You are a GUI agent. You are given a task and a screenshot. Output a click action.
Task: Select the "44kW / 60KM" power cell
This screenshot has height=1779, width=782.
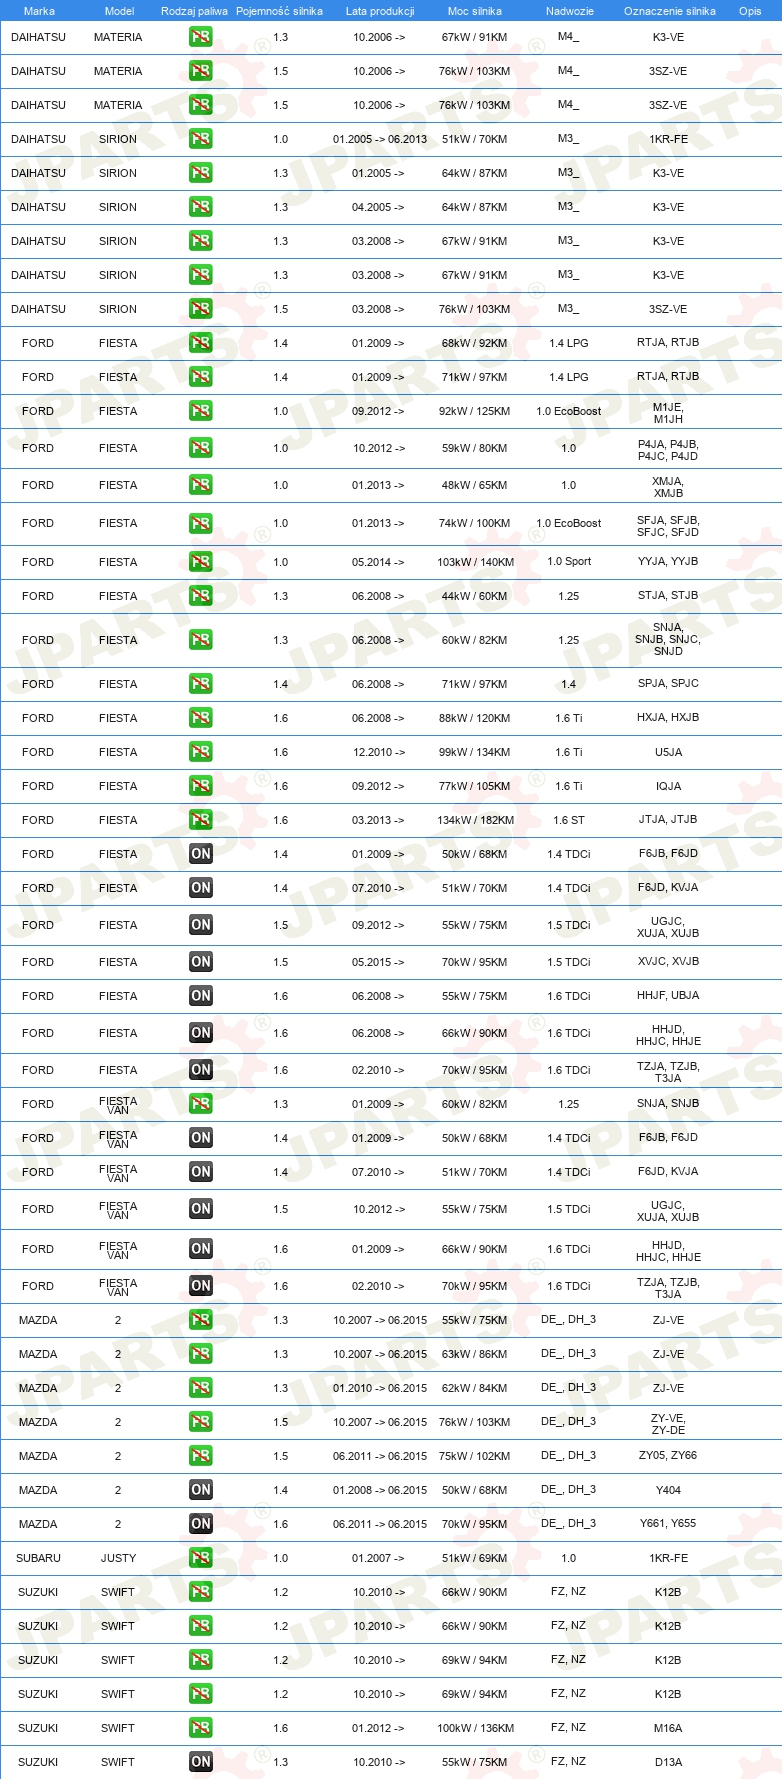pyautogui.click(x=475, y=596)
